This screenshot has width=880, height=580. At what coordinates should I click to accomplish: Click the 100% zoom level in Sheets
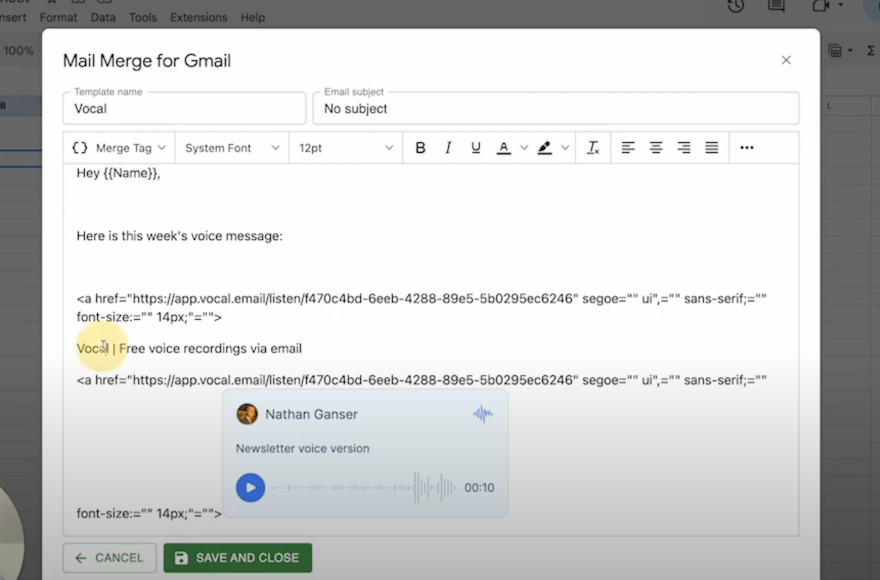click(19, 51)
